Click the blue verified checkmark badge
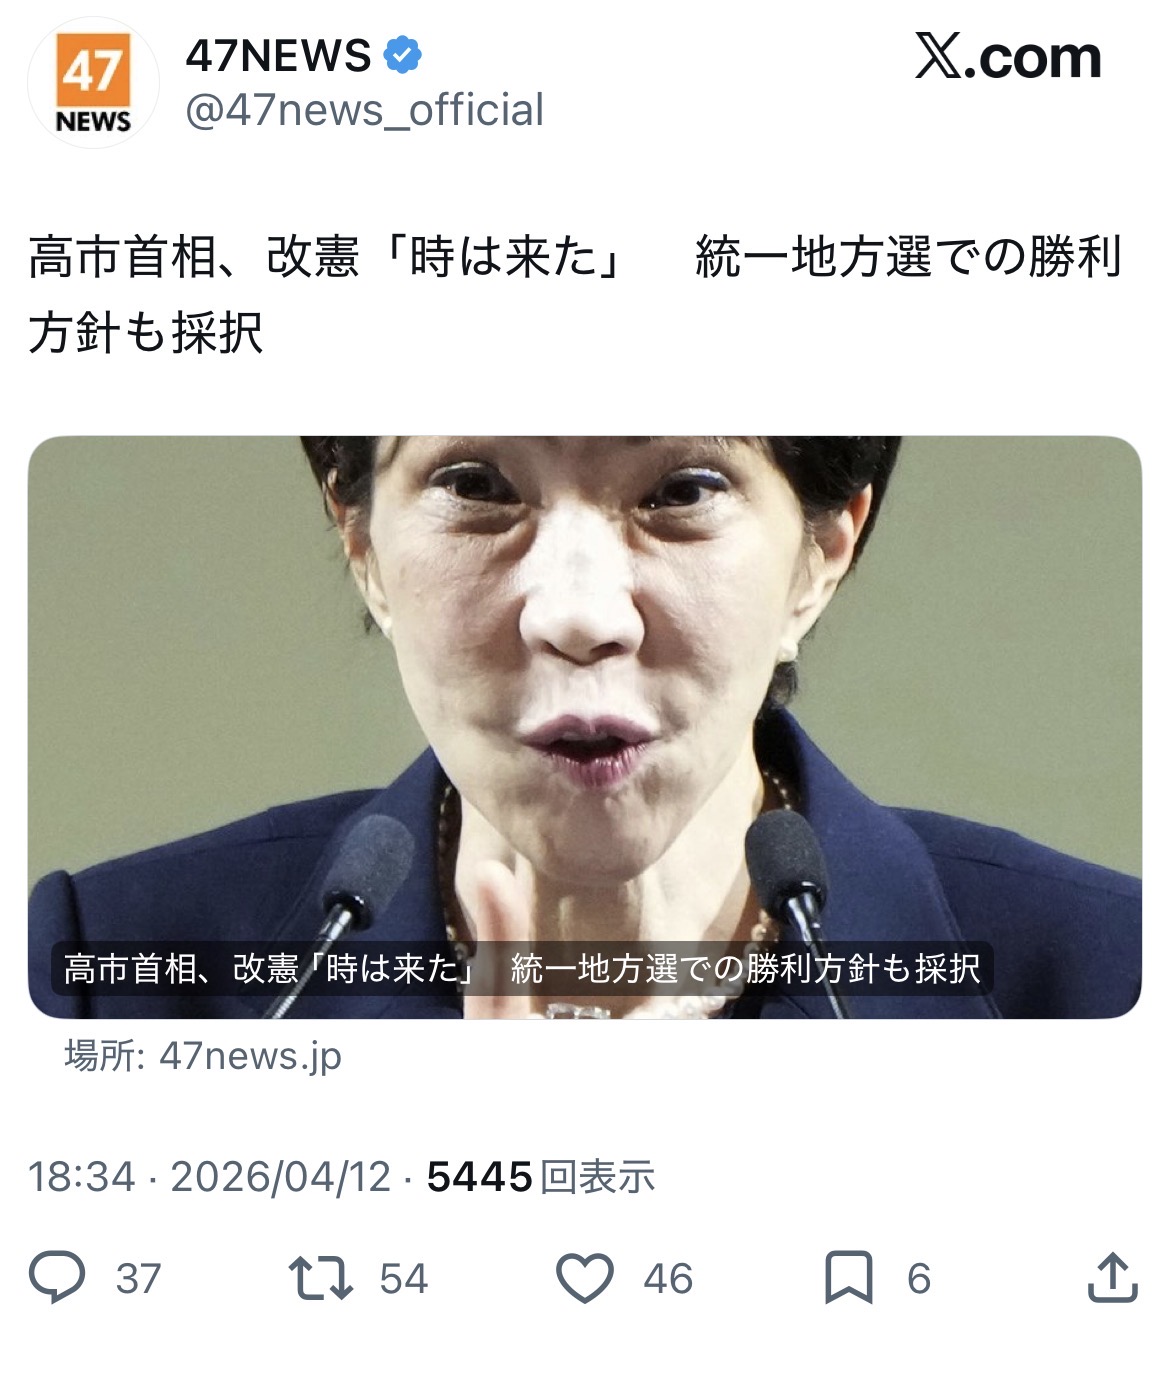Image resolution: width=1170 pixels, height=1374 pixels. [x=402, y=55]
